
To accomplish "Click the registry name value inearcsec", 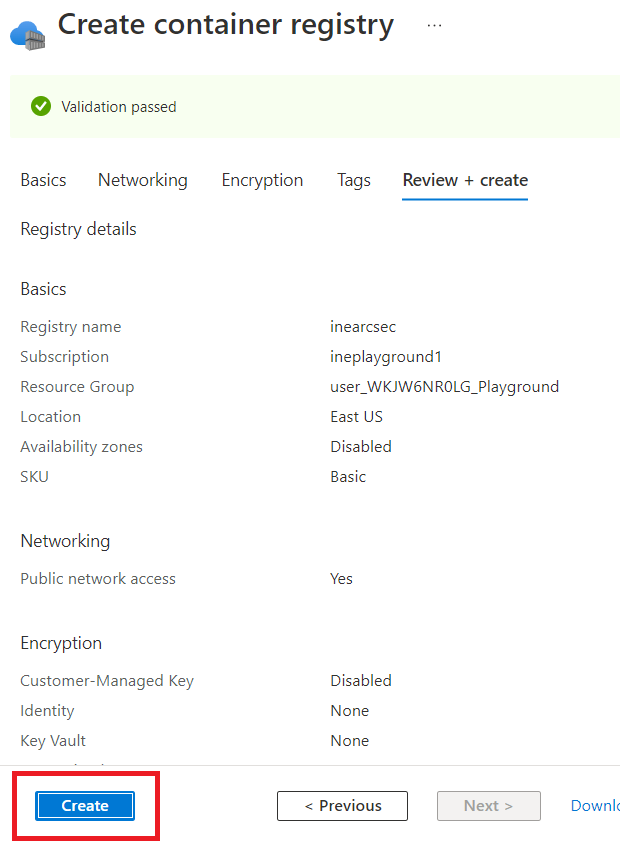I will point(364,327).
